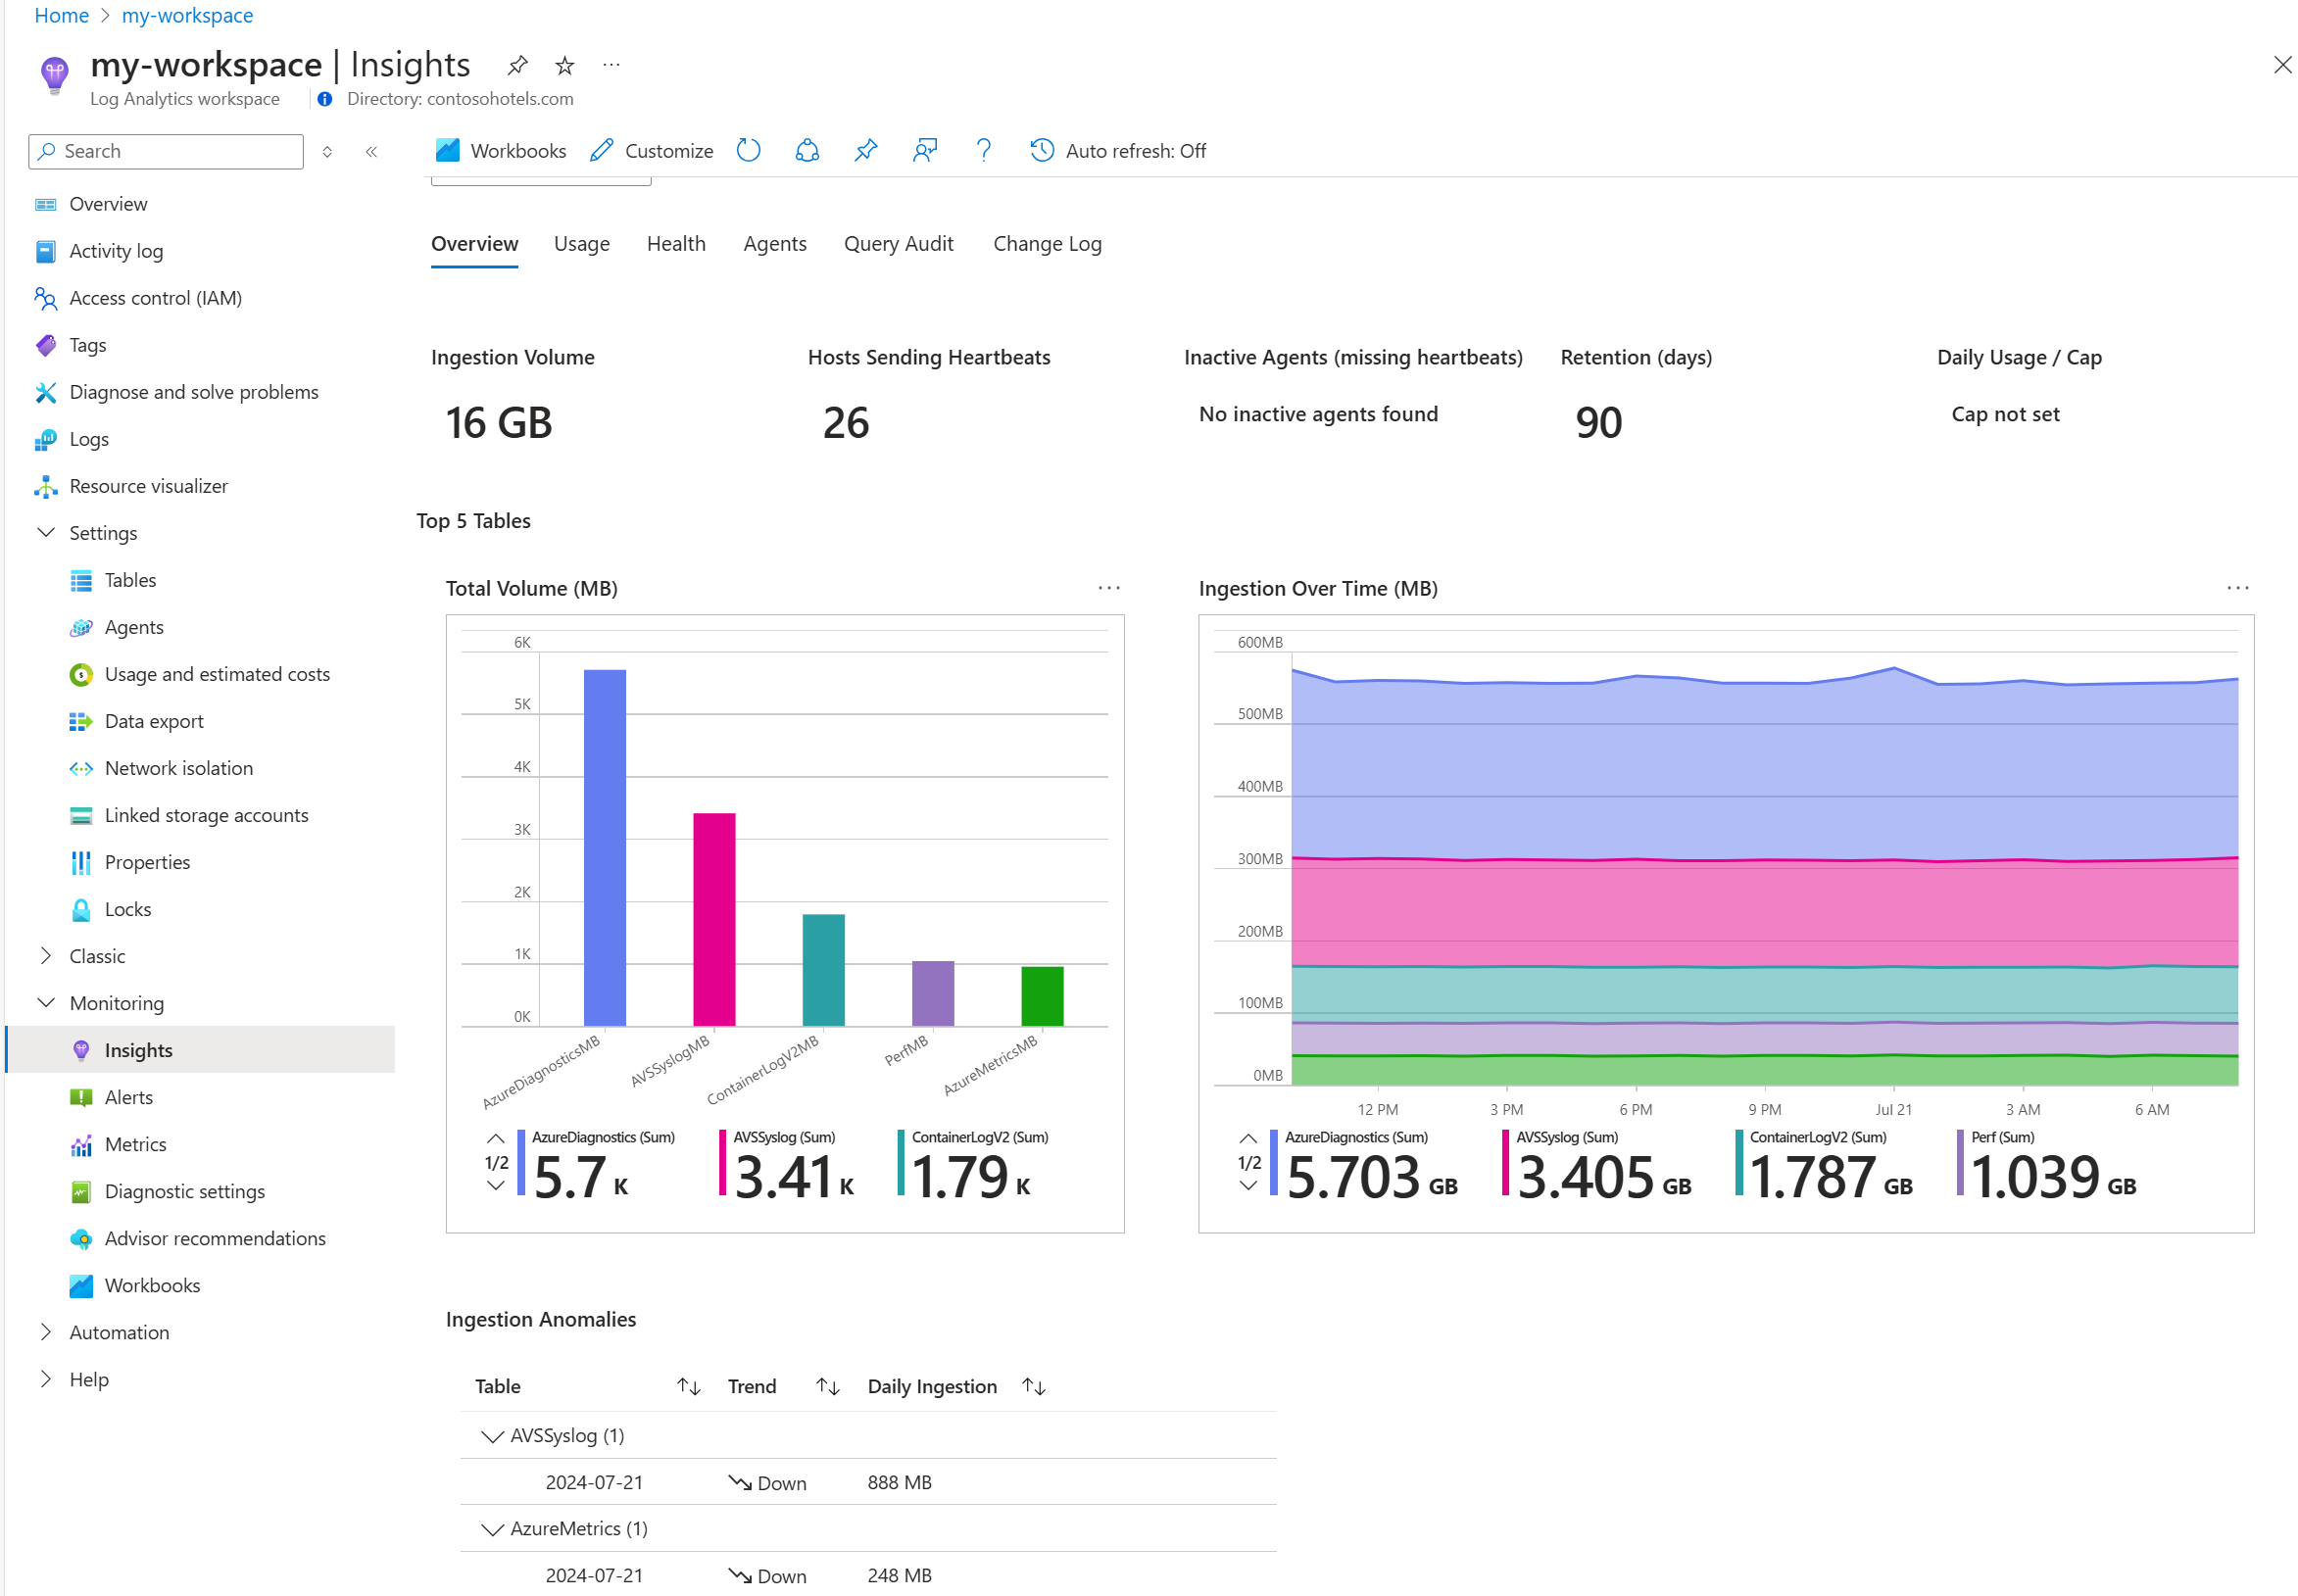Open Diagnose and solve problems
Viewport: 2298px width, 1596px height.
coord(194,392)
